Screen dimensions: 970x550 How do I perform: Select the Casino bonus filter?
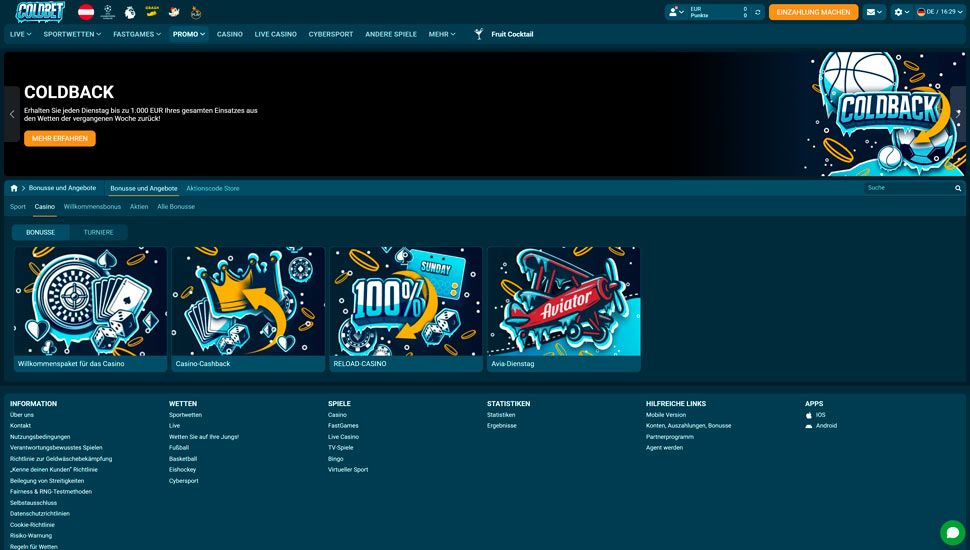coord(45,207)
